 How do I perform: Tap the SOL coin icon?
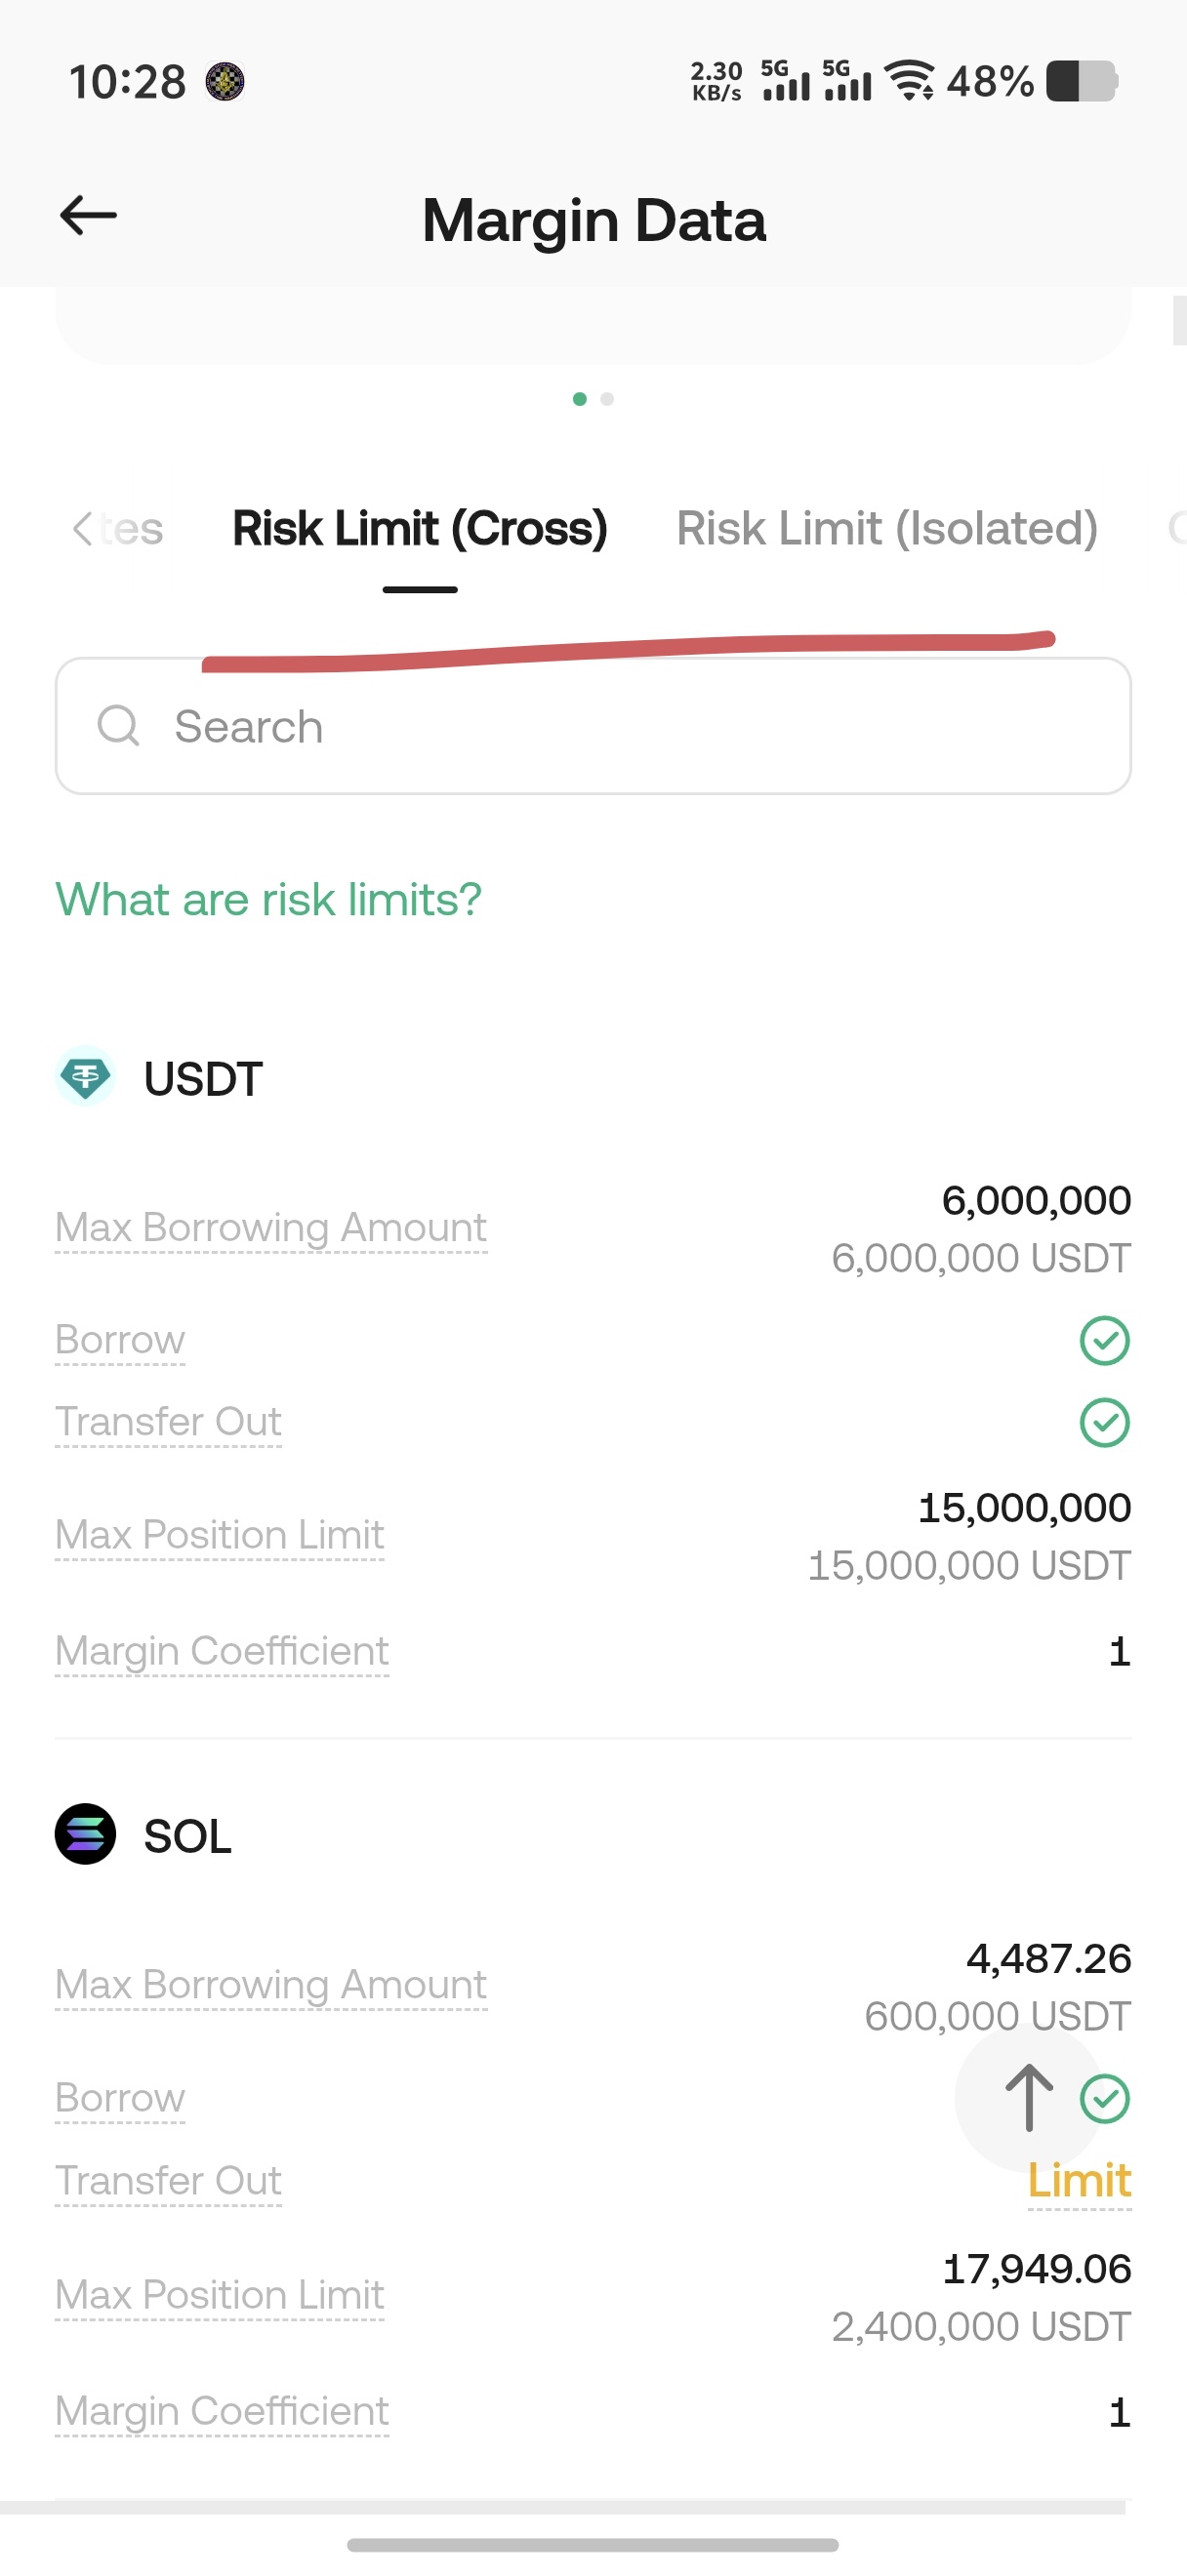click(85, 1834)
